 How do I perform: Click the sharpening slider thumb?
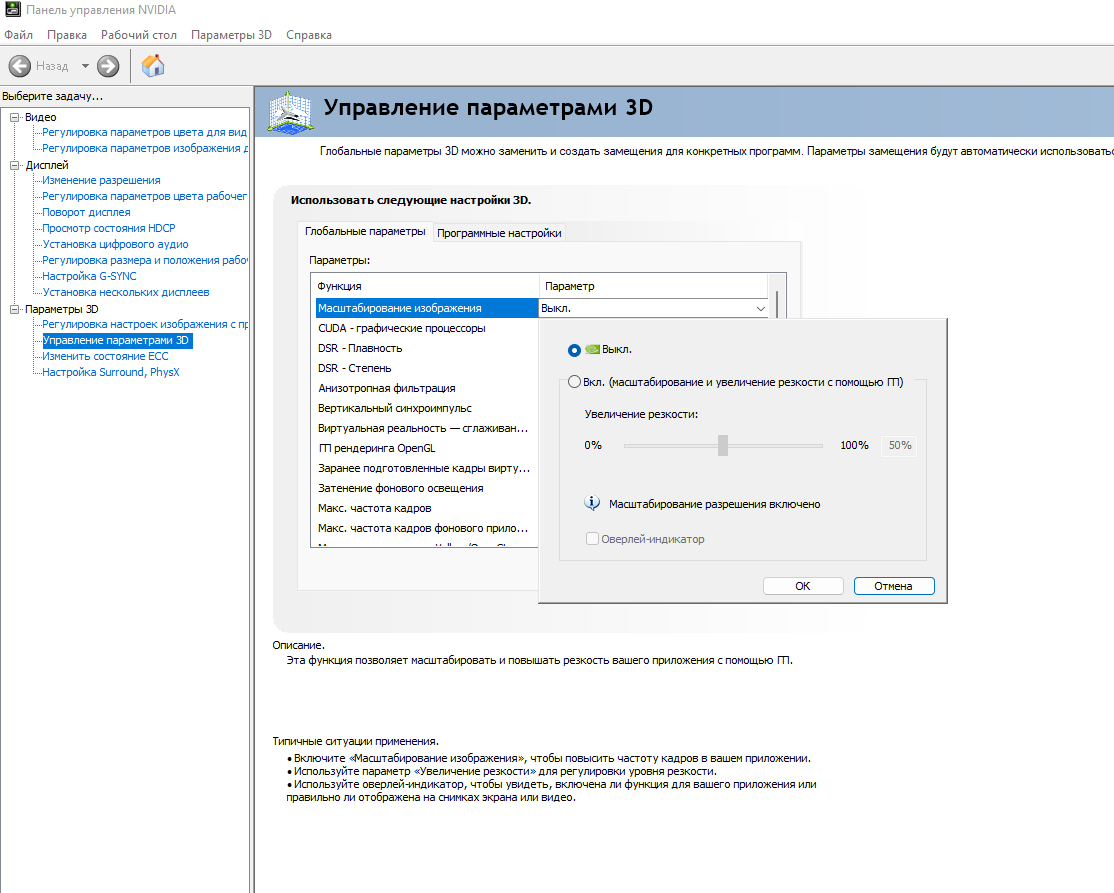(723, 445)
